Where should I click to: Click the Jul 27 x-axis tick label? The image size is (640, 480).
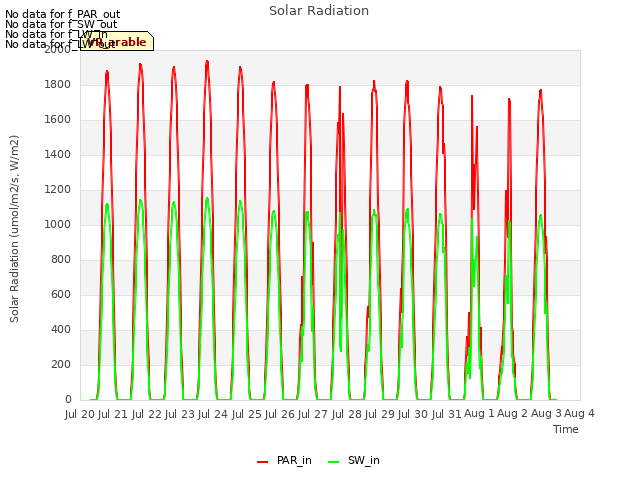pos(313,414)
